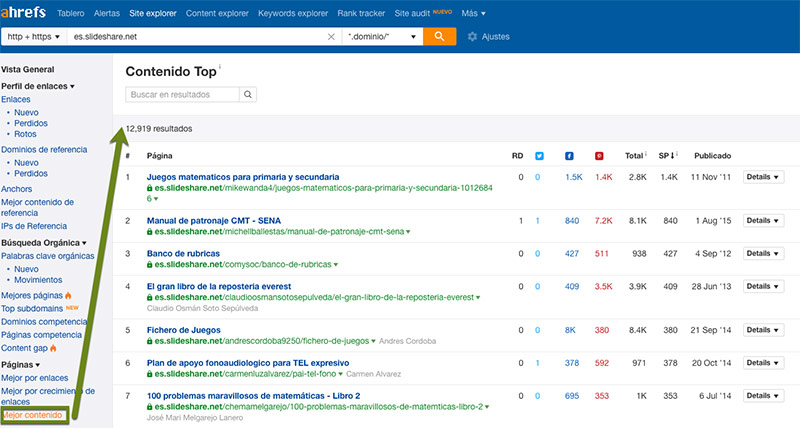
Task: Click Publicado column header
Action: [712, 156]
